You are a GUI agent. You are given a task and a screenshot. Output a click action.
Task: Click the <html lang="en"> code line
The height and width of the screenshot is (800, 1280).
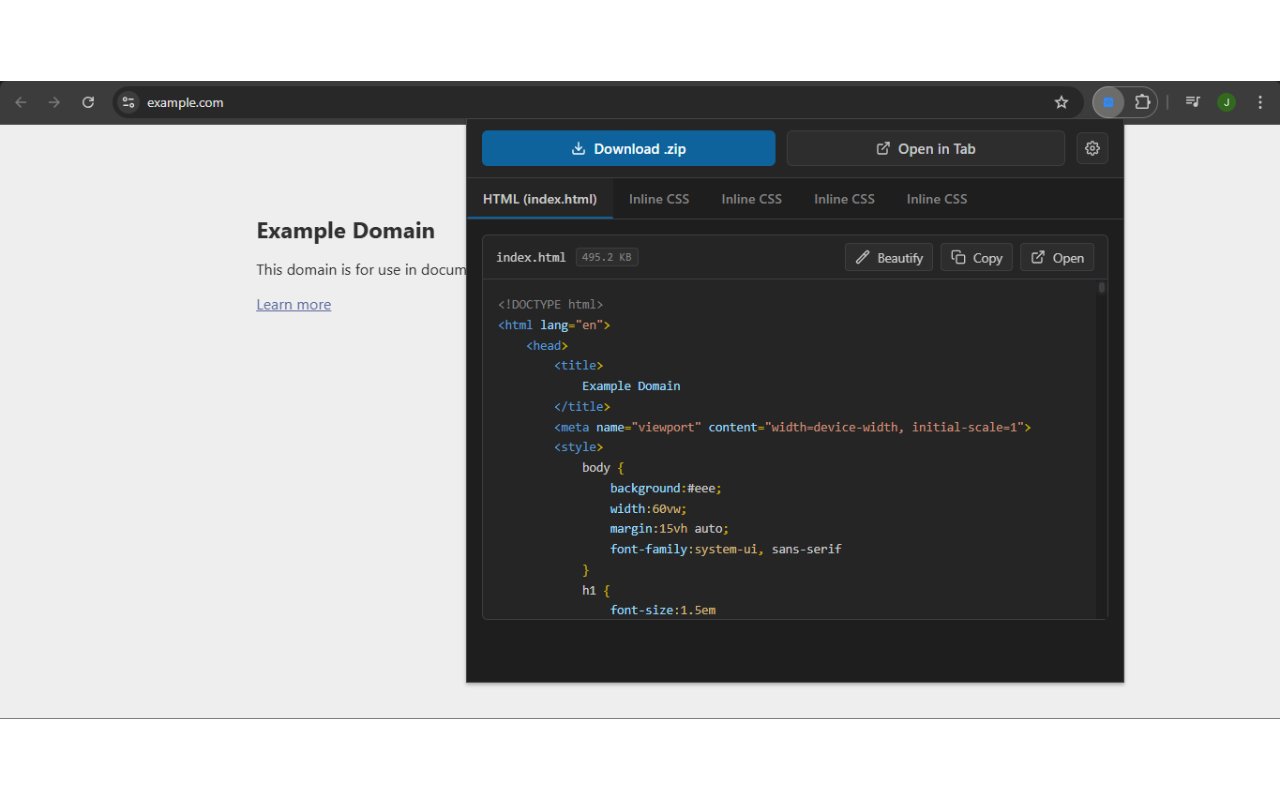(x=554, y=325)
